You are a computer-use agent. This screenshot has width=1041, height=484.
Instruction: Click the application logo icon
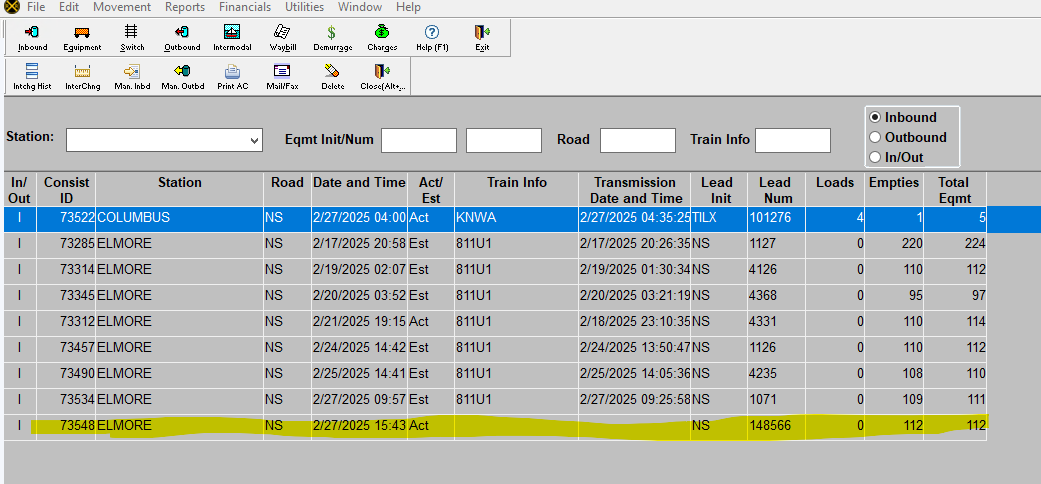click(10, 7)
